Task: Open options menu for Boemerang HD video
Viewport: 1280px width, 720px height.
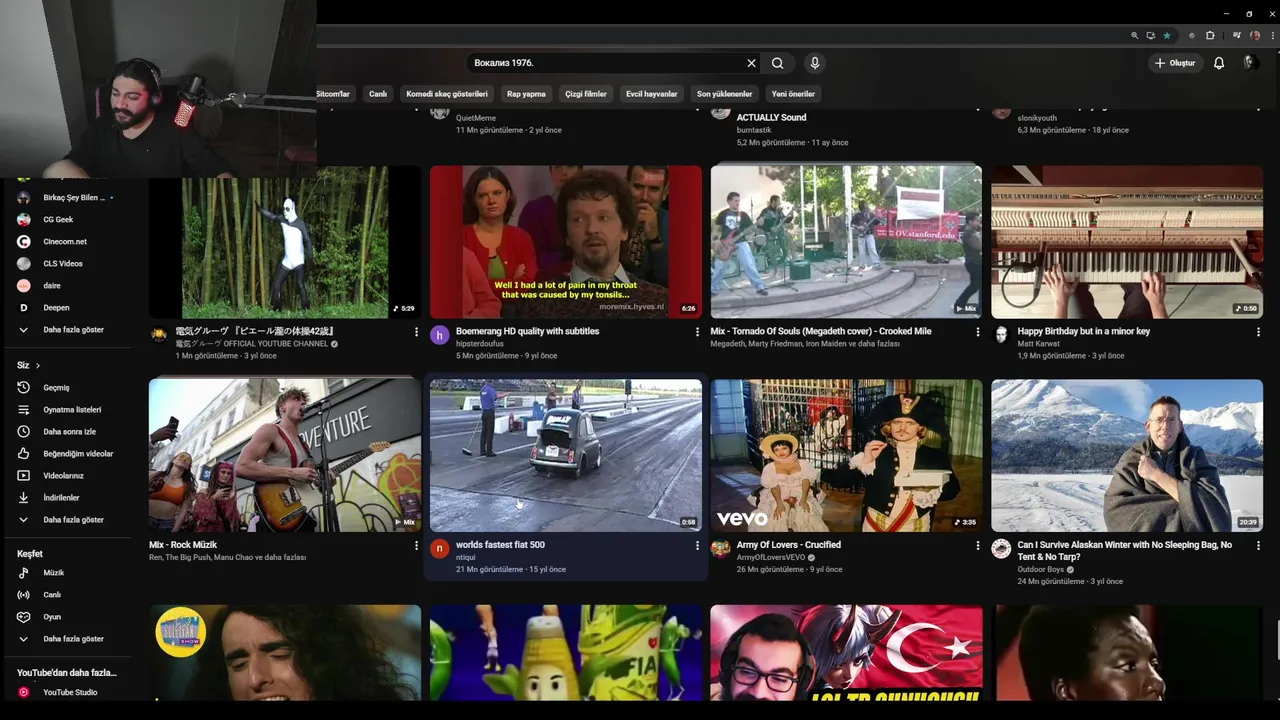Action: pyautogui.click(x=697, y=332)
